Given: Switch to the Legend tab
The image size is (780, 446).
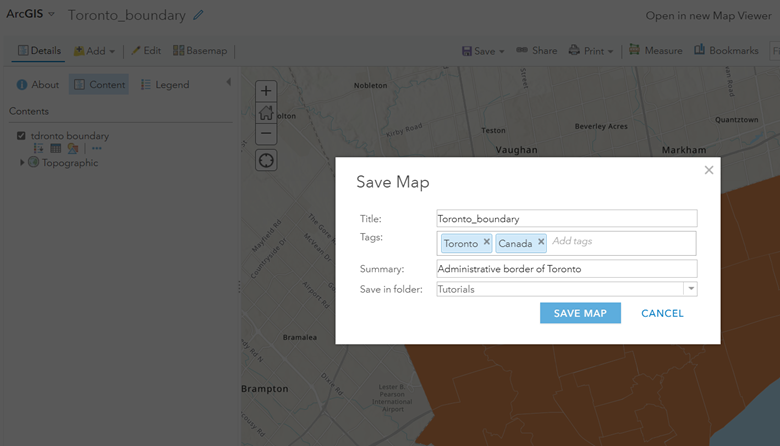Looking at the screenshot, I should tap(165, 85).
